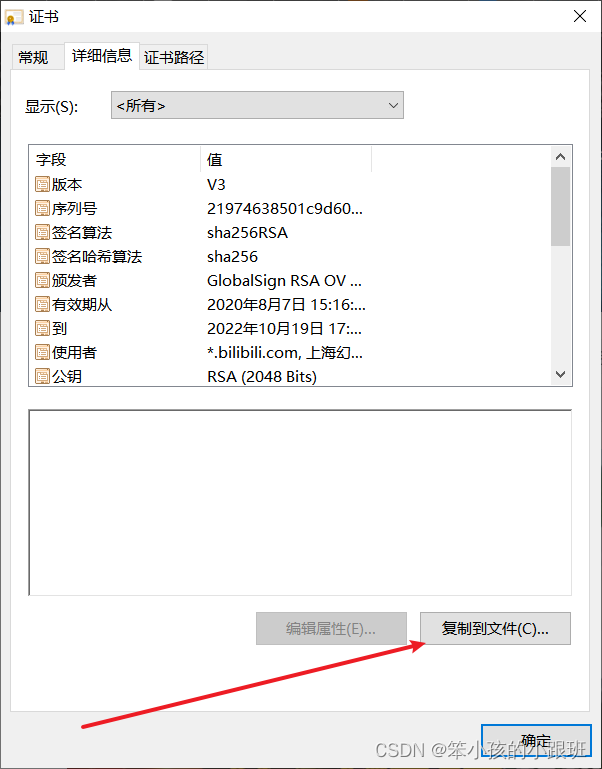This screenshot has width=602, height=769.
Task: Click the value sha256RSA
Action: coord(247,232)
